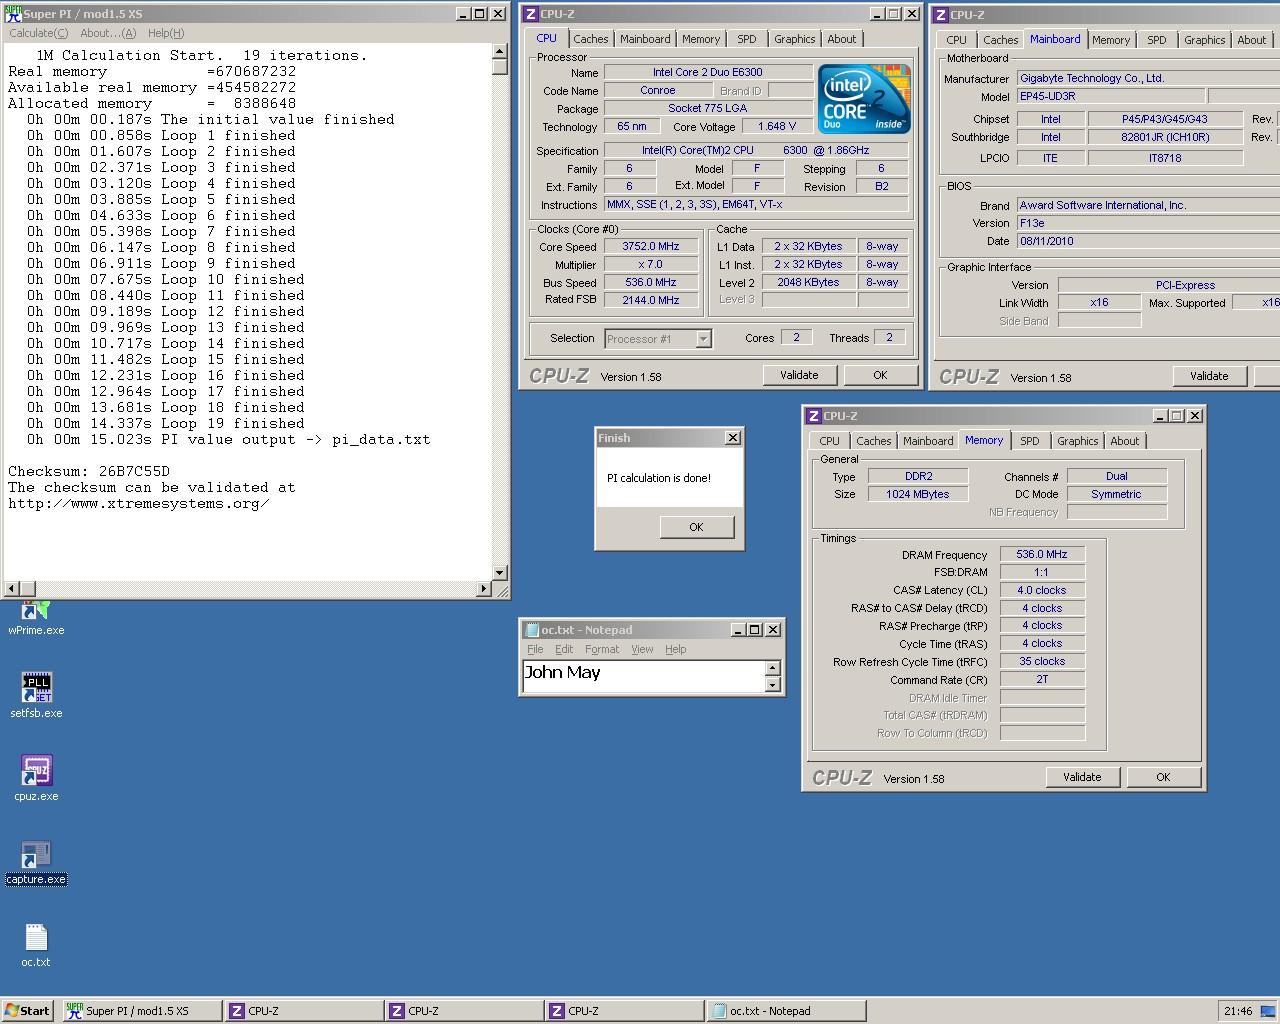
Task: Open CPU tab in CPU-Z Mainboard window
Action: [x=957, y=40]
